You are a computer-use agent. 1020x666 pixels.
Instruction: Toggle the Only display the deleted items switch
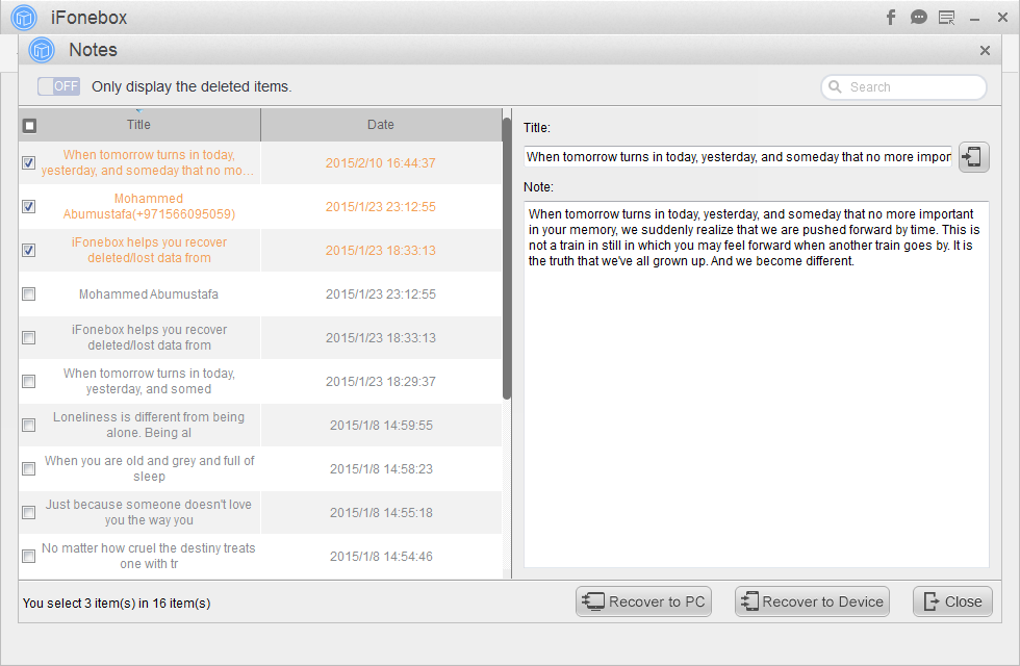pyautogui.click(x=58, y=86)
